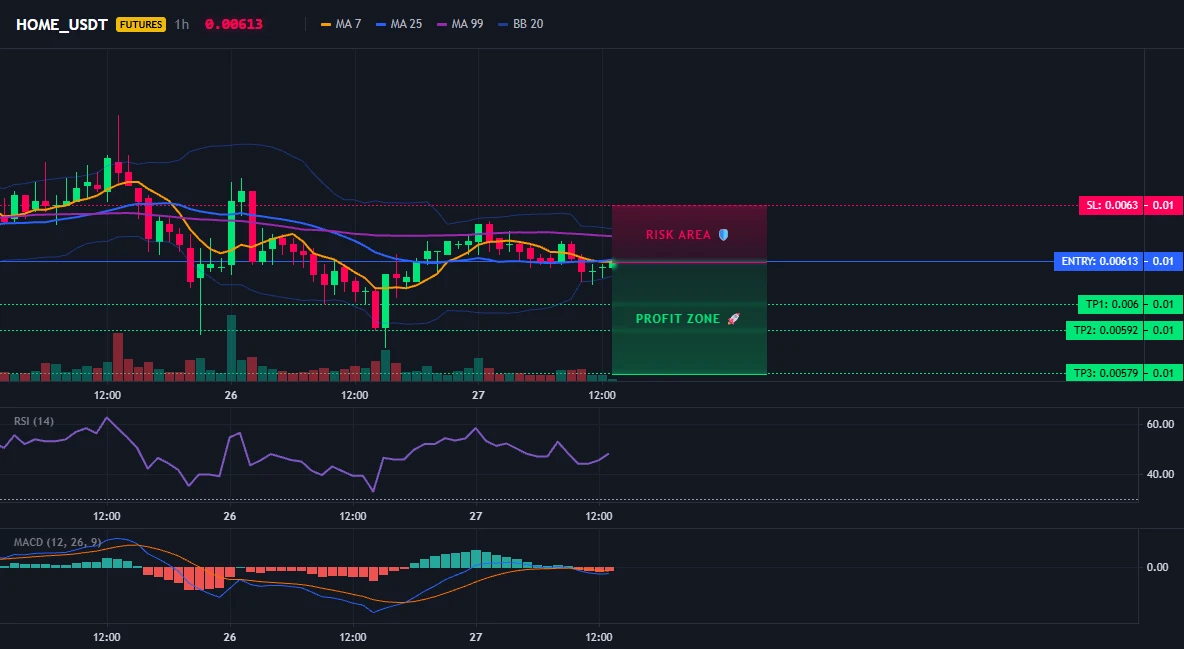Click the 60.00 value on RSI axis
The image size is (1184, 649).
pos(1160,425)
